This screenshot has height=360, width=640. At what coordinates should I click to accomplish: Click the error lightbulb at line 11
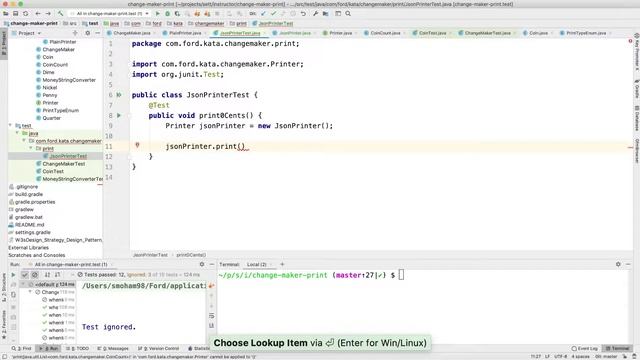coord(137,145)
